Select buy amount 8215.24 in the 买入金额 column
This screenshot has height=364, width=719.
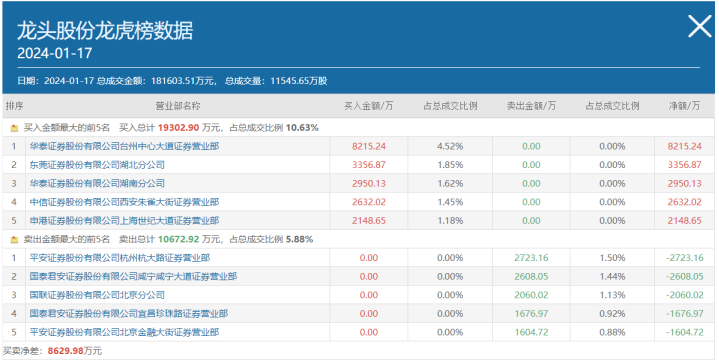click(x=369, y=147)
